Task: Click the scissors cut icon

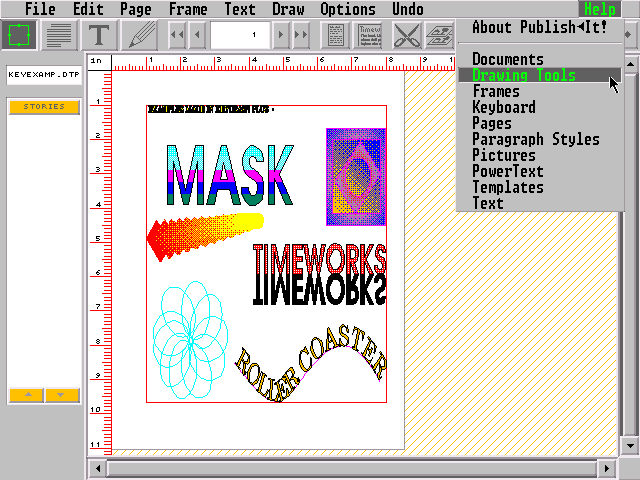Action: pos(407,35)
